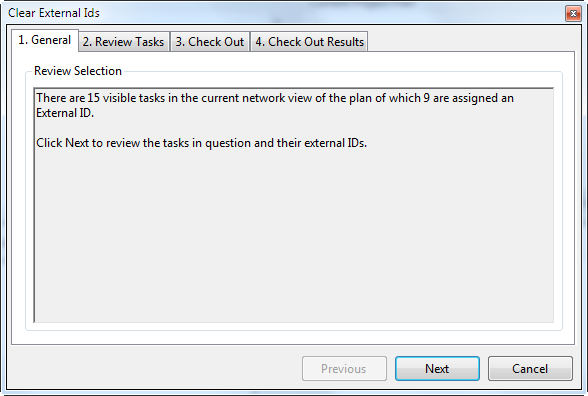Click the number 15 in the message
The width and height of the screenshot is (588, 396).
tap(93, 98)
